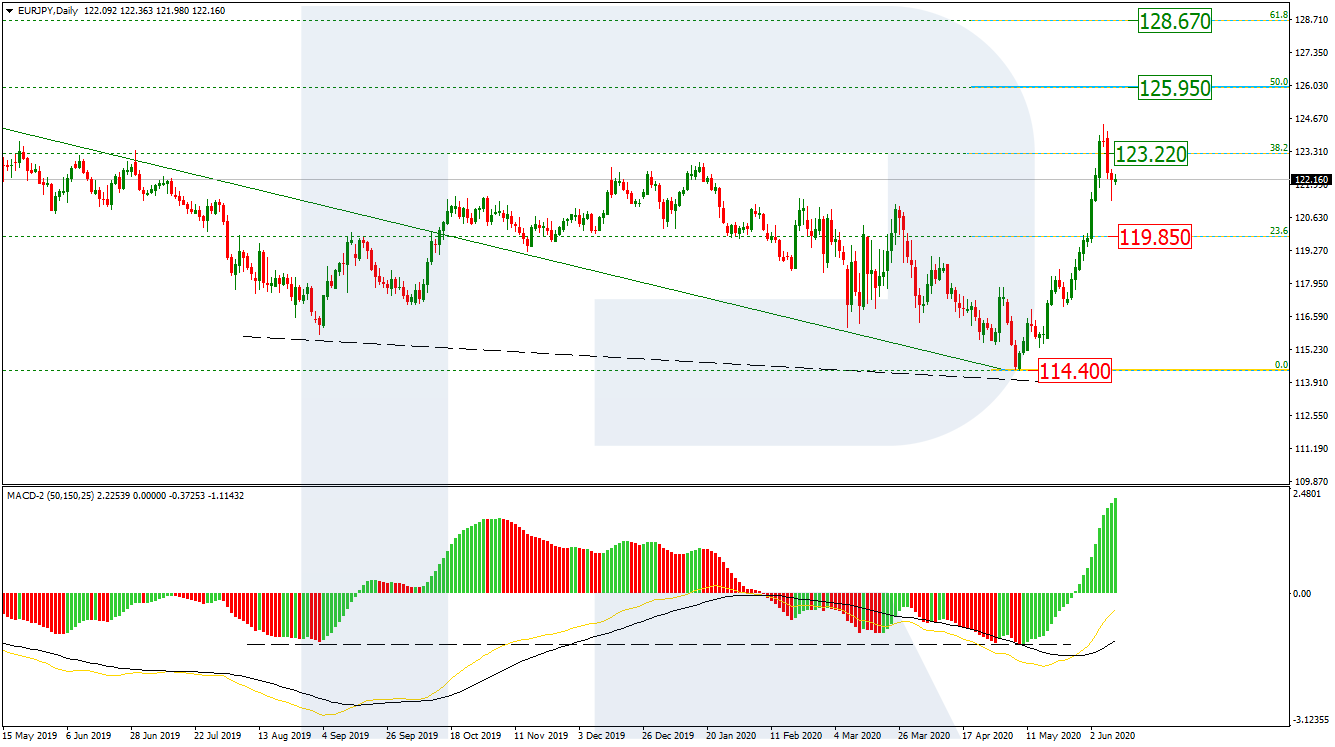This screenshot has height=747, width=1335.
Task: Click 126.030 on the price axis
Action: pos(1310,86)
